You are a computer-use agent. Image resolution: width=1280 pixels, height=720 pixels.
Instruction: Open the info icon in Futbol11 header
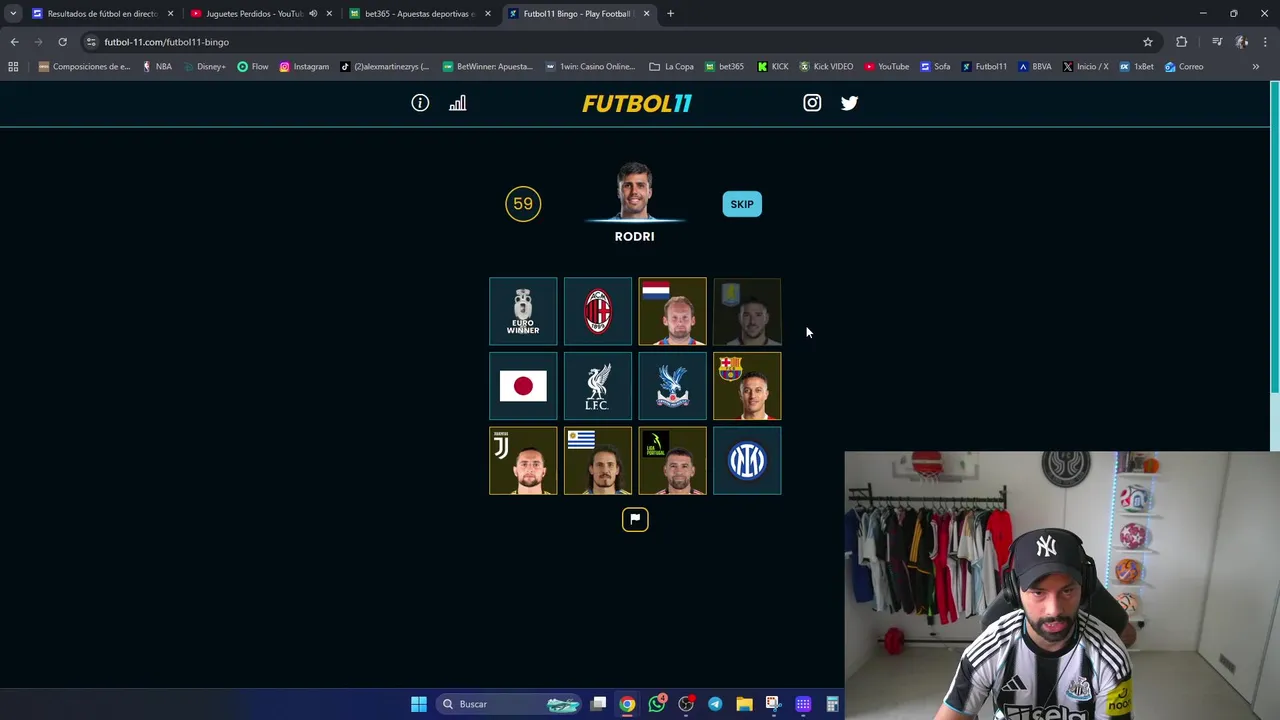(420, 103)
